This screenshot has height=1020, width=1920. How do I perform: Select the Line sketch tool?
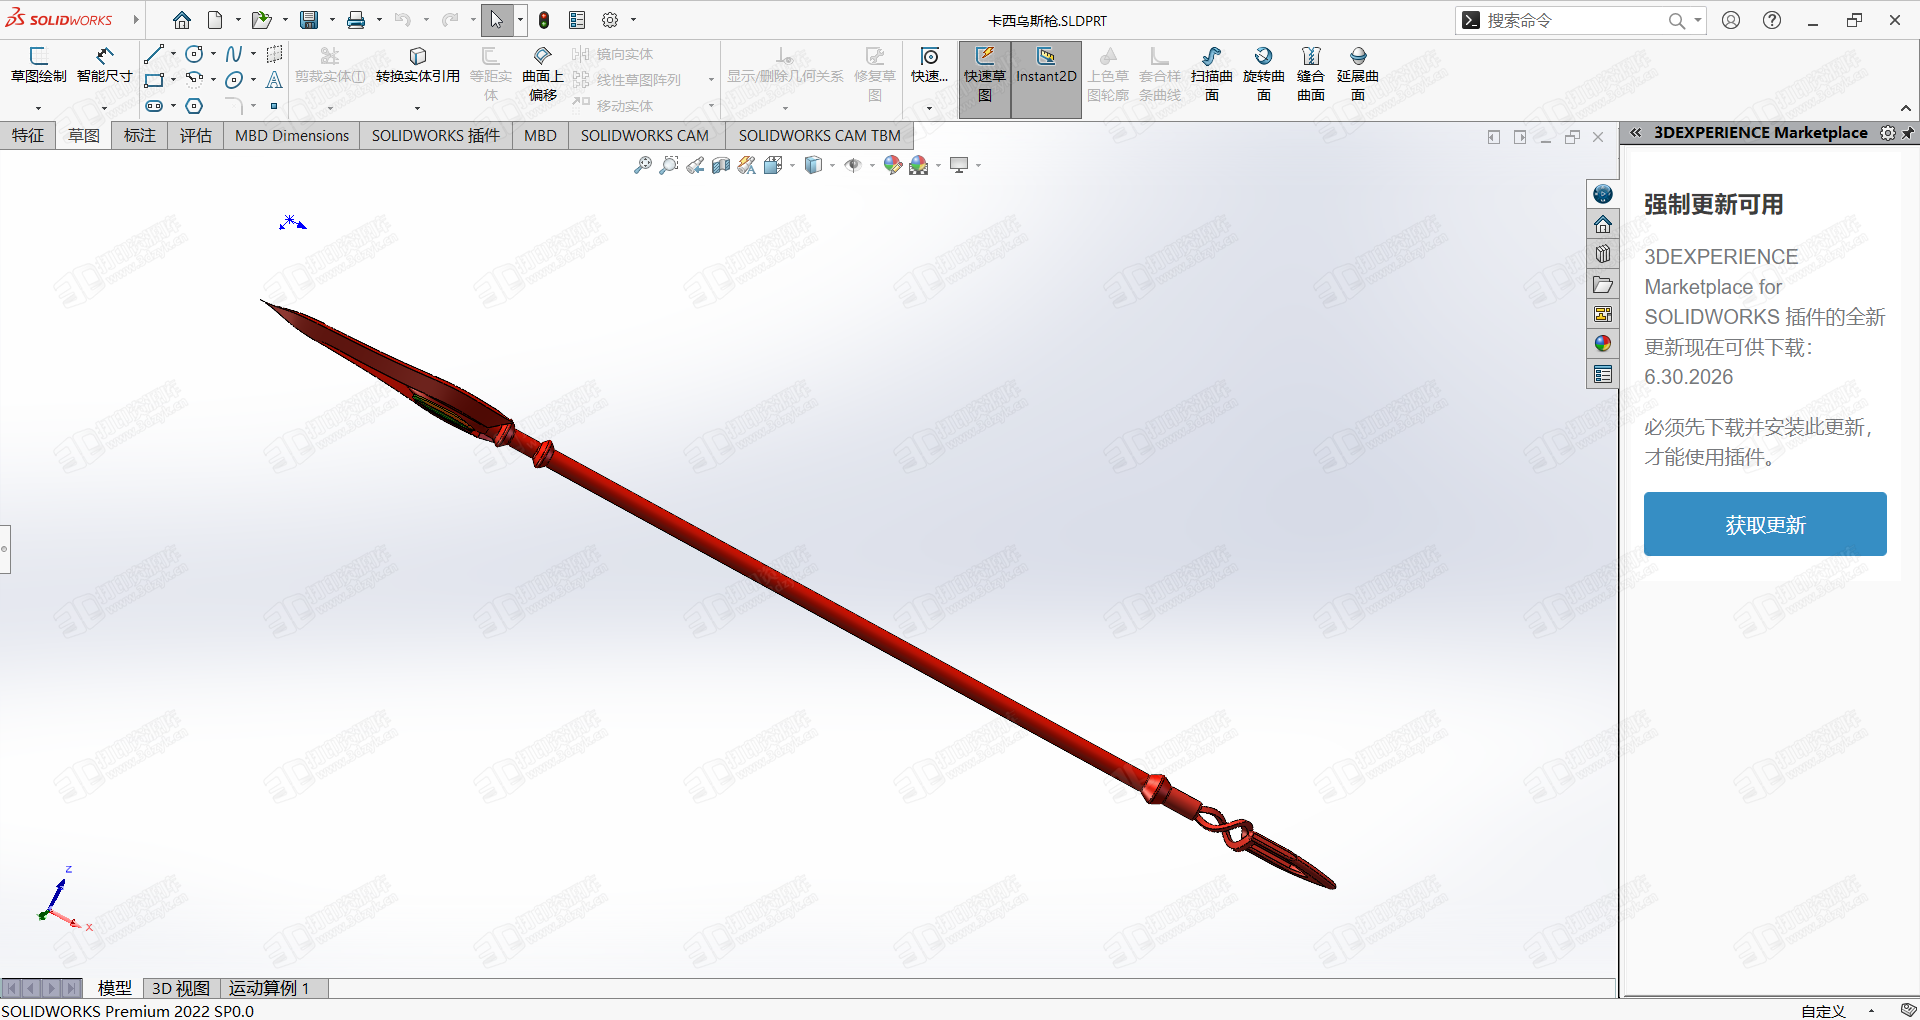point(154,54)
